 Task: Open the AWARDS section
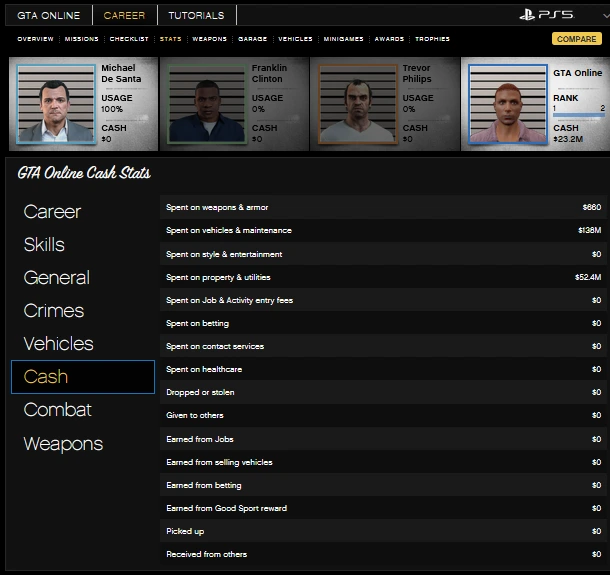389,39
